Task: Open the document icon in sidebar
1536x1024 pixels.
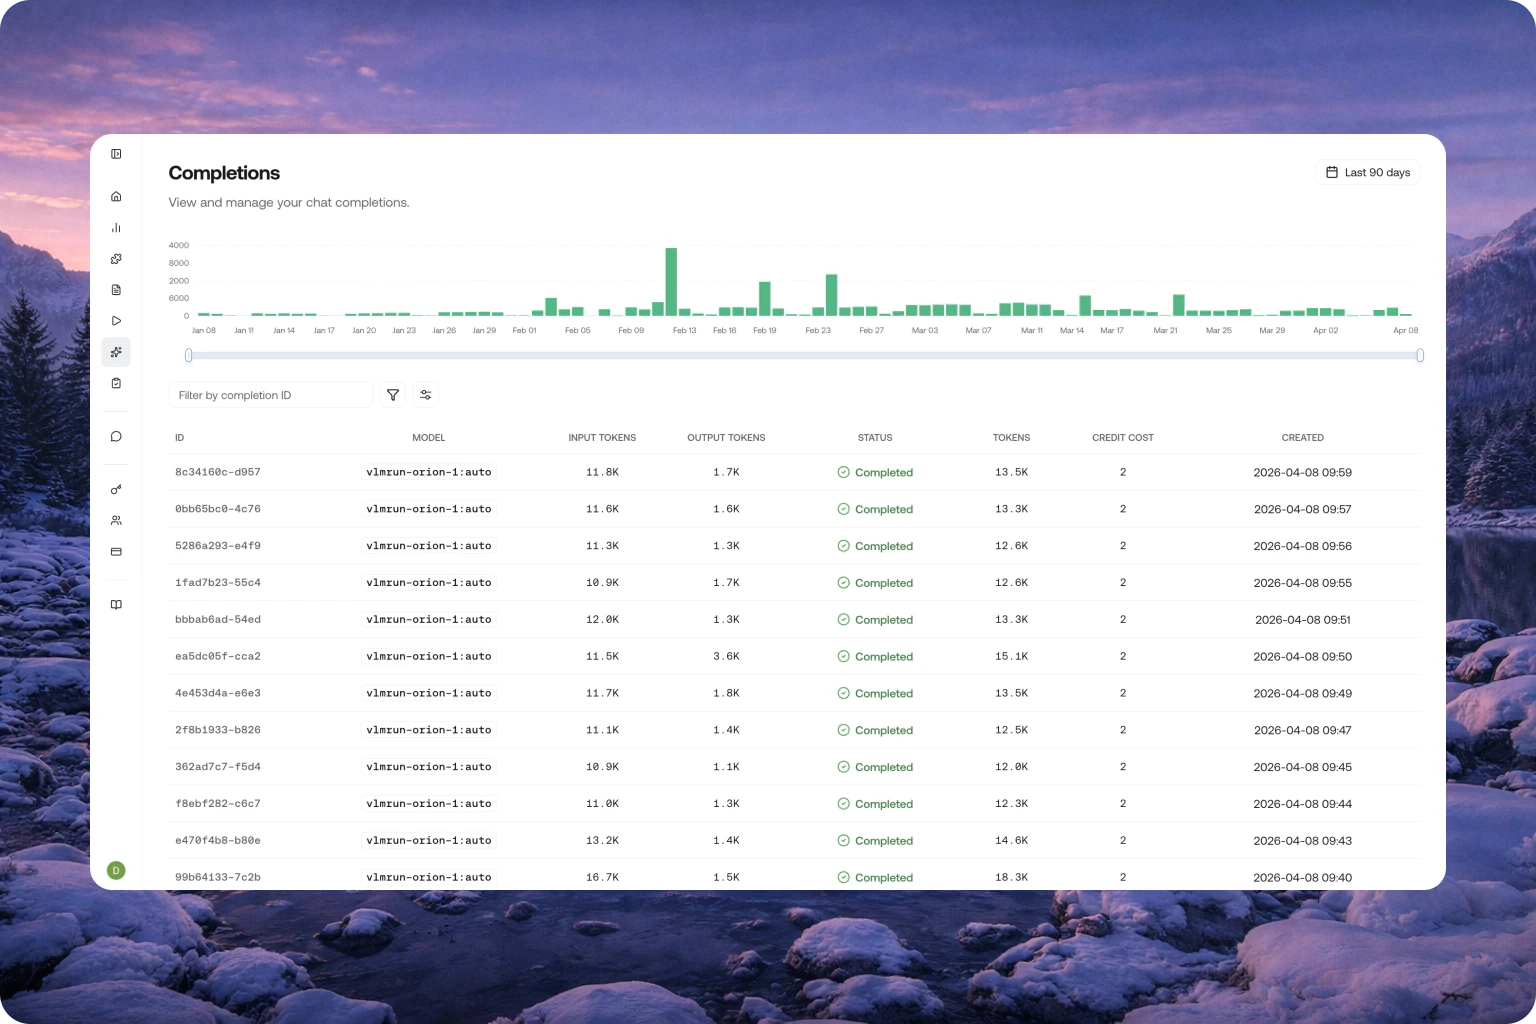Action: 116,290
